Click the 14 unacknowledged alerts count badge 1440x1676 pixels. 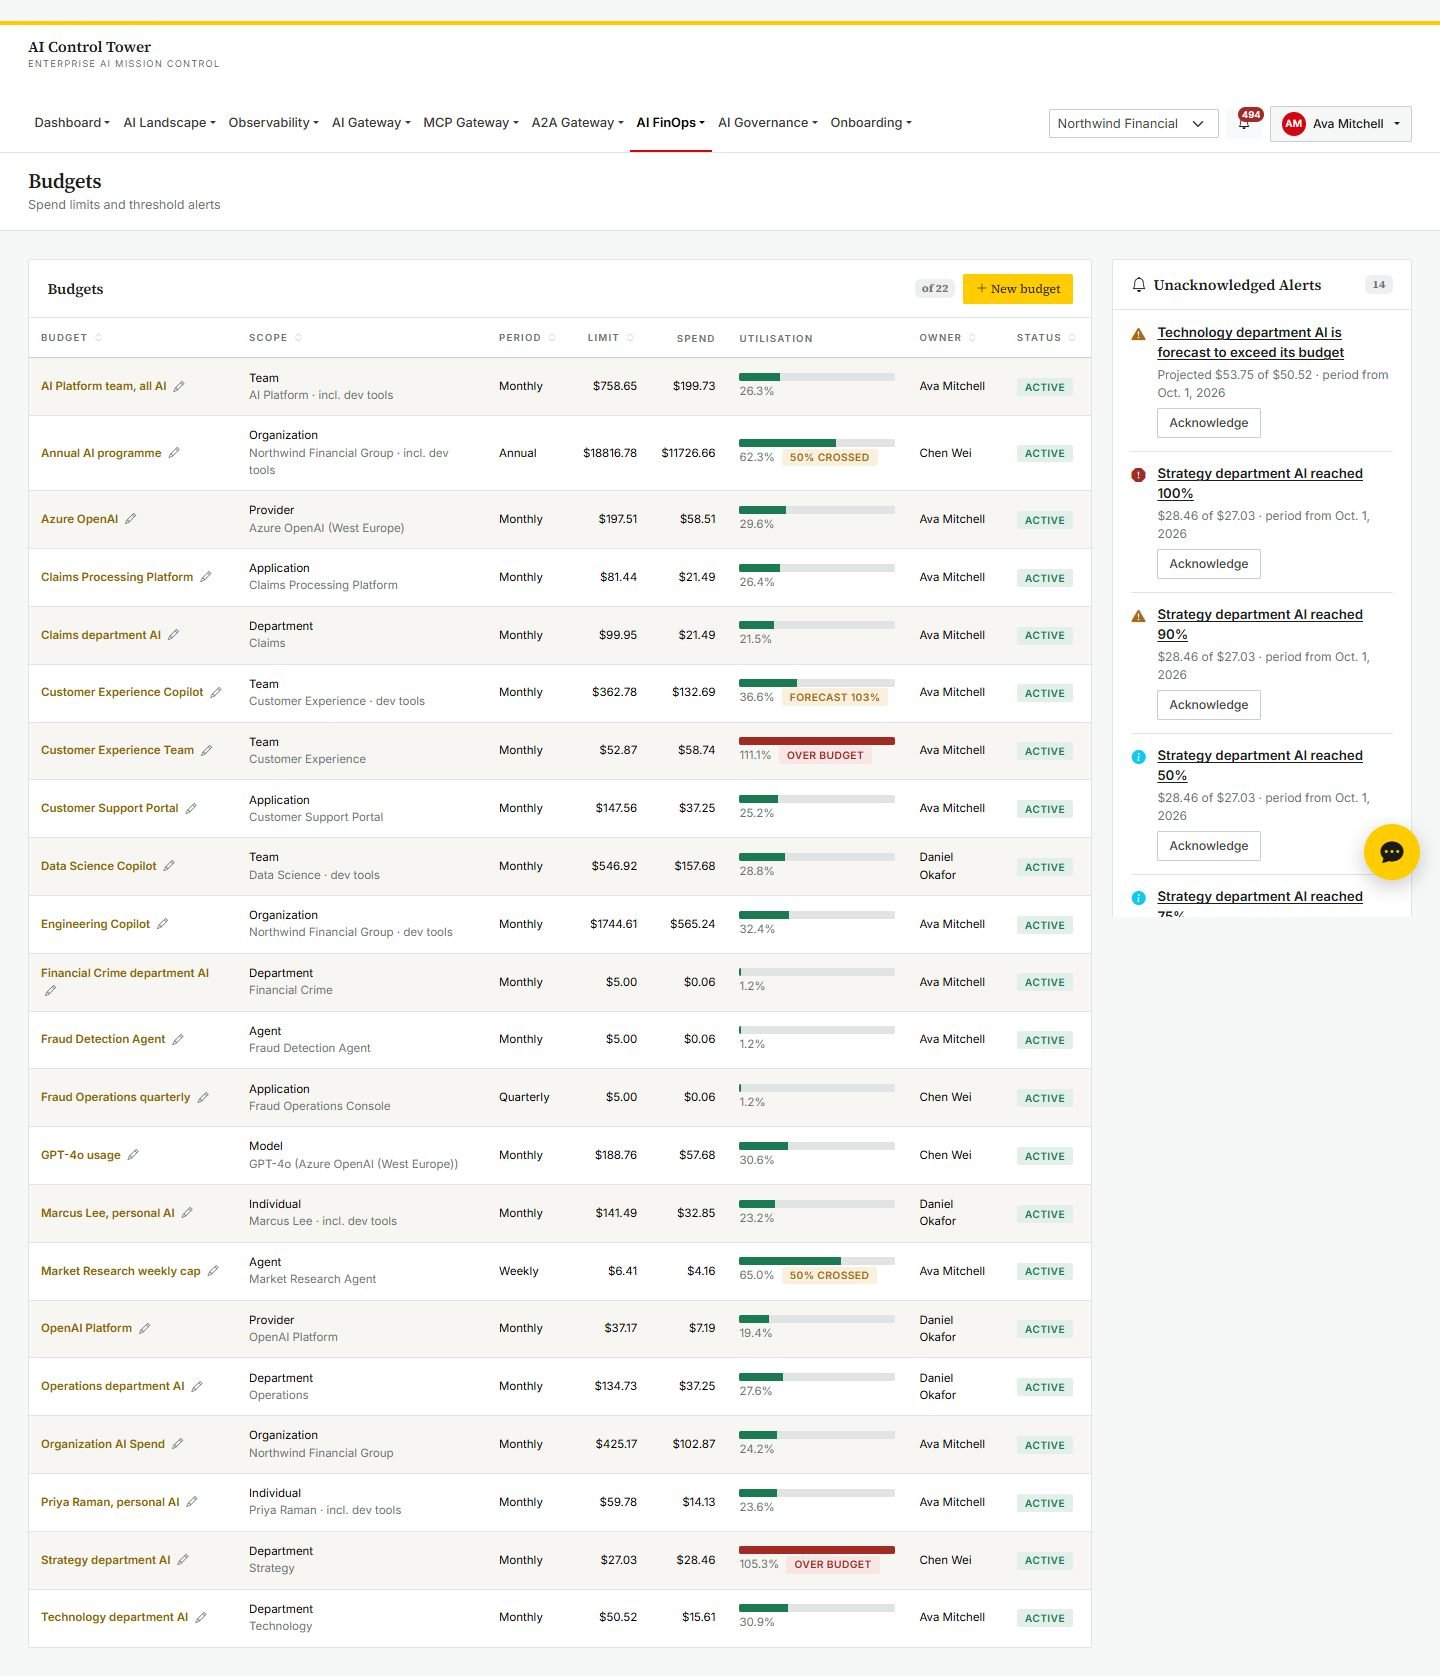(1379, 285)
